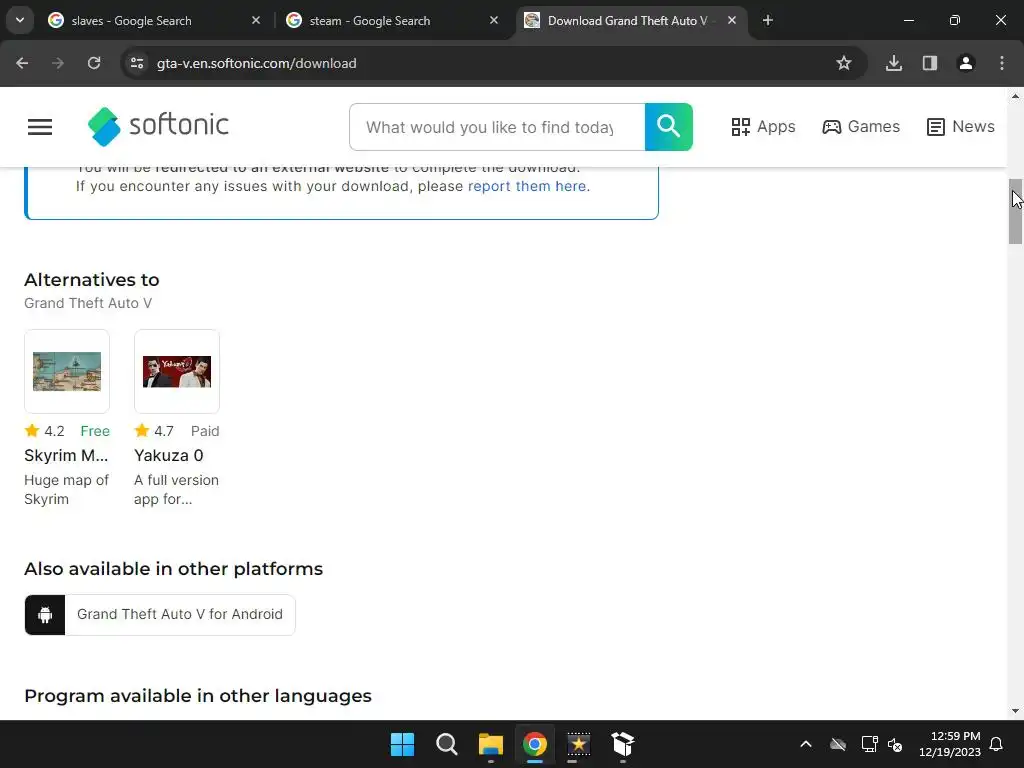Click the Yakuza 0 title link

(x=168, y=455)
